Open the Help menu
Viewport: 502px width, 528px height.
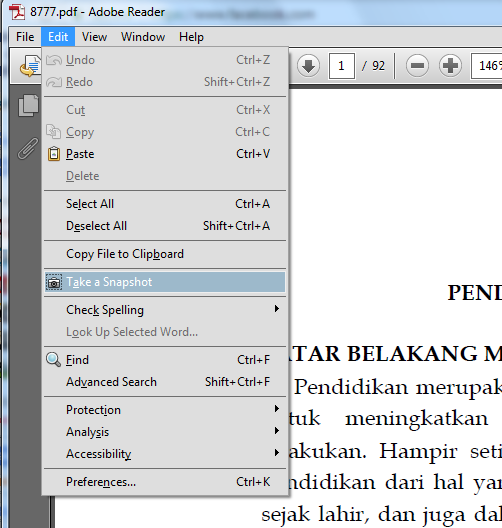(191, 37)
